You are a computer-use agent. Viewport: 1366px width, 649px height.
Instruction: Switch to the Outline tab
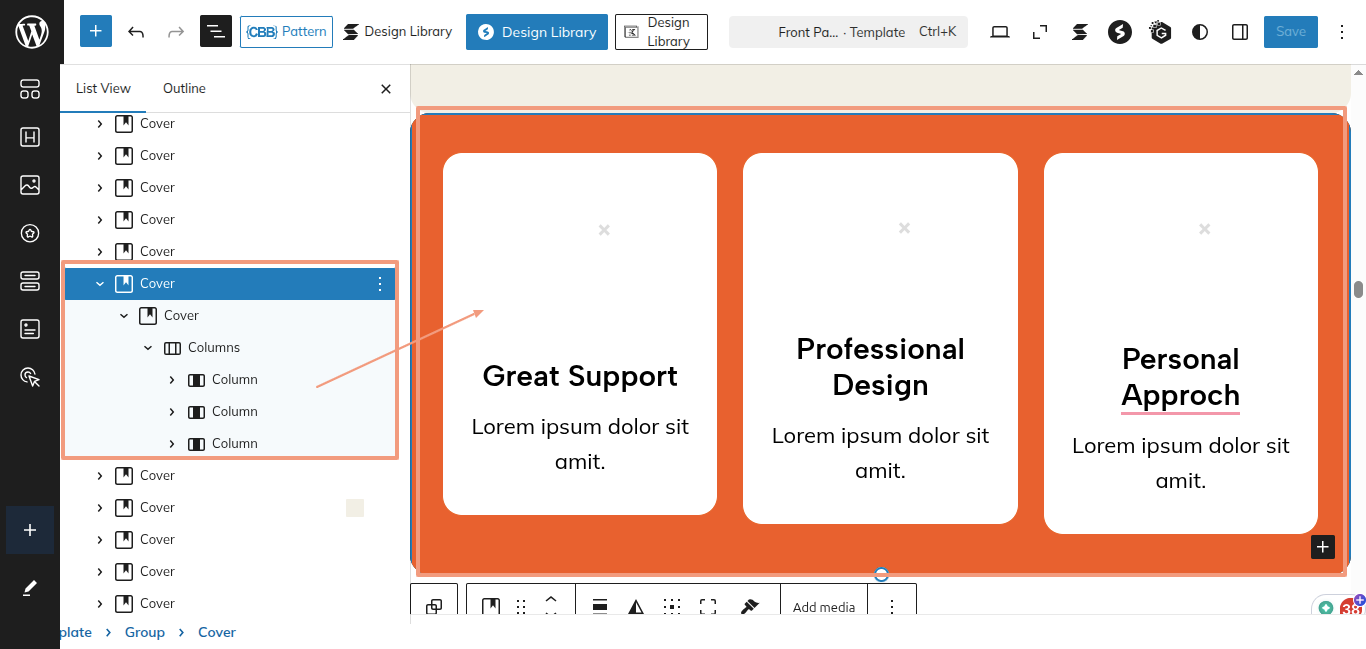(184, 89)
